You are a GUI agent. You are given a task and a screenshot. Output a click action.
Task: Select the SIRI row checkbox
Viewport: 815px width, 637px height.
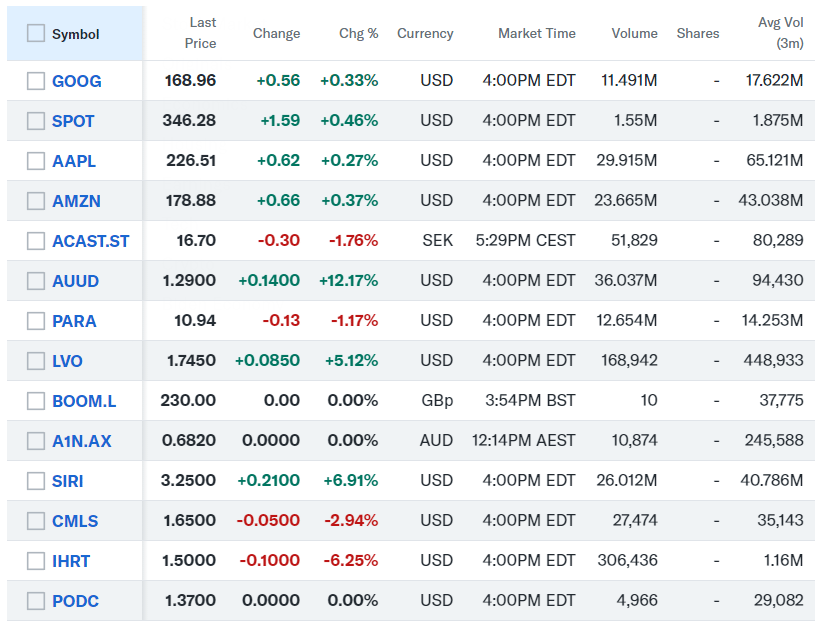point(36,481)
